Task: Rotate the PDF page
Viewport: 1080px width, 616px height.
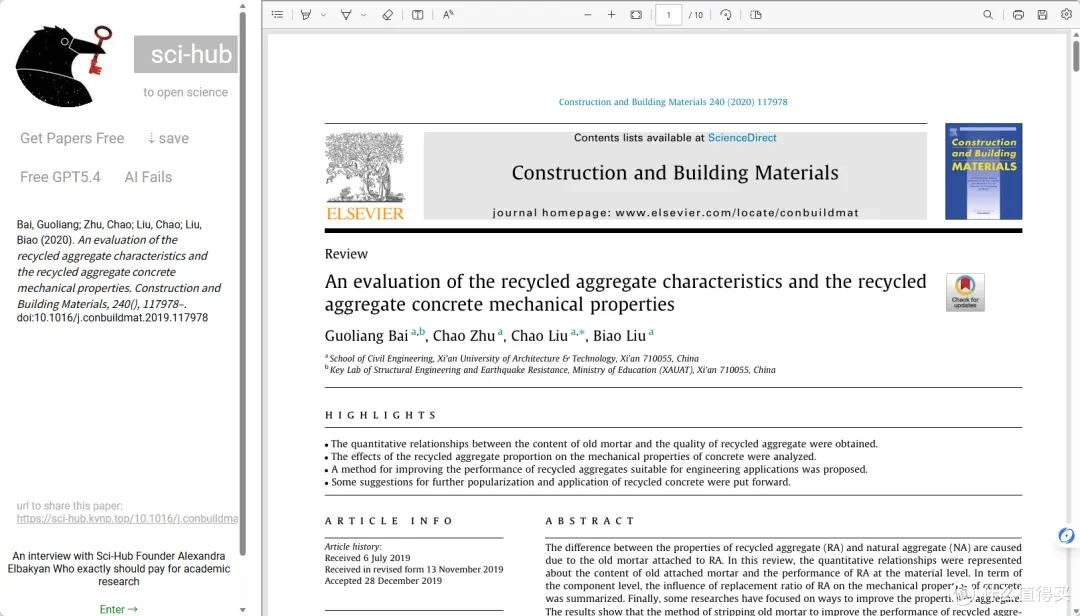Action: (x=725, y=14)
